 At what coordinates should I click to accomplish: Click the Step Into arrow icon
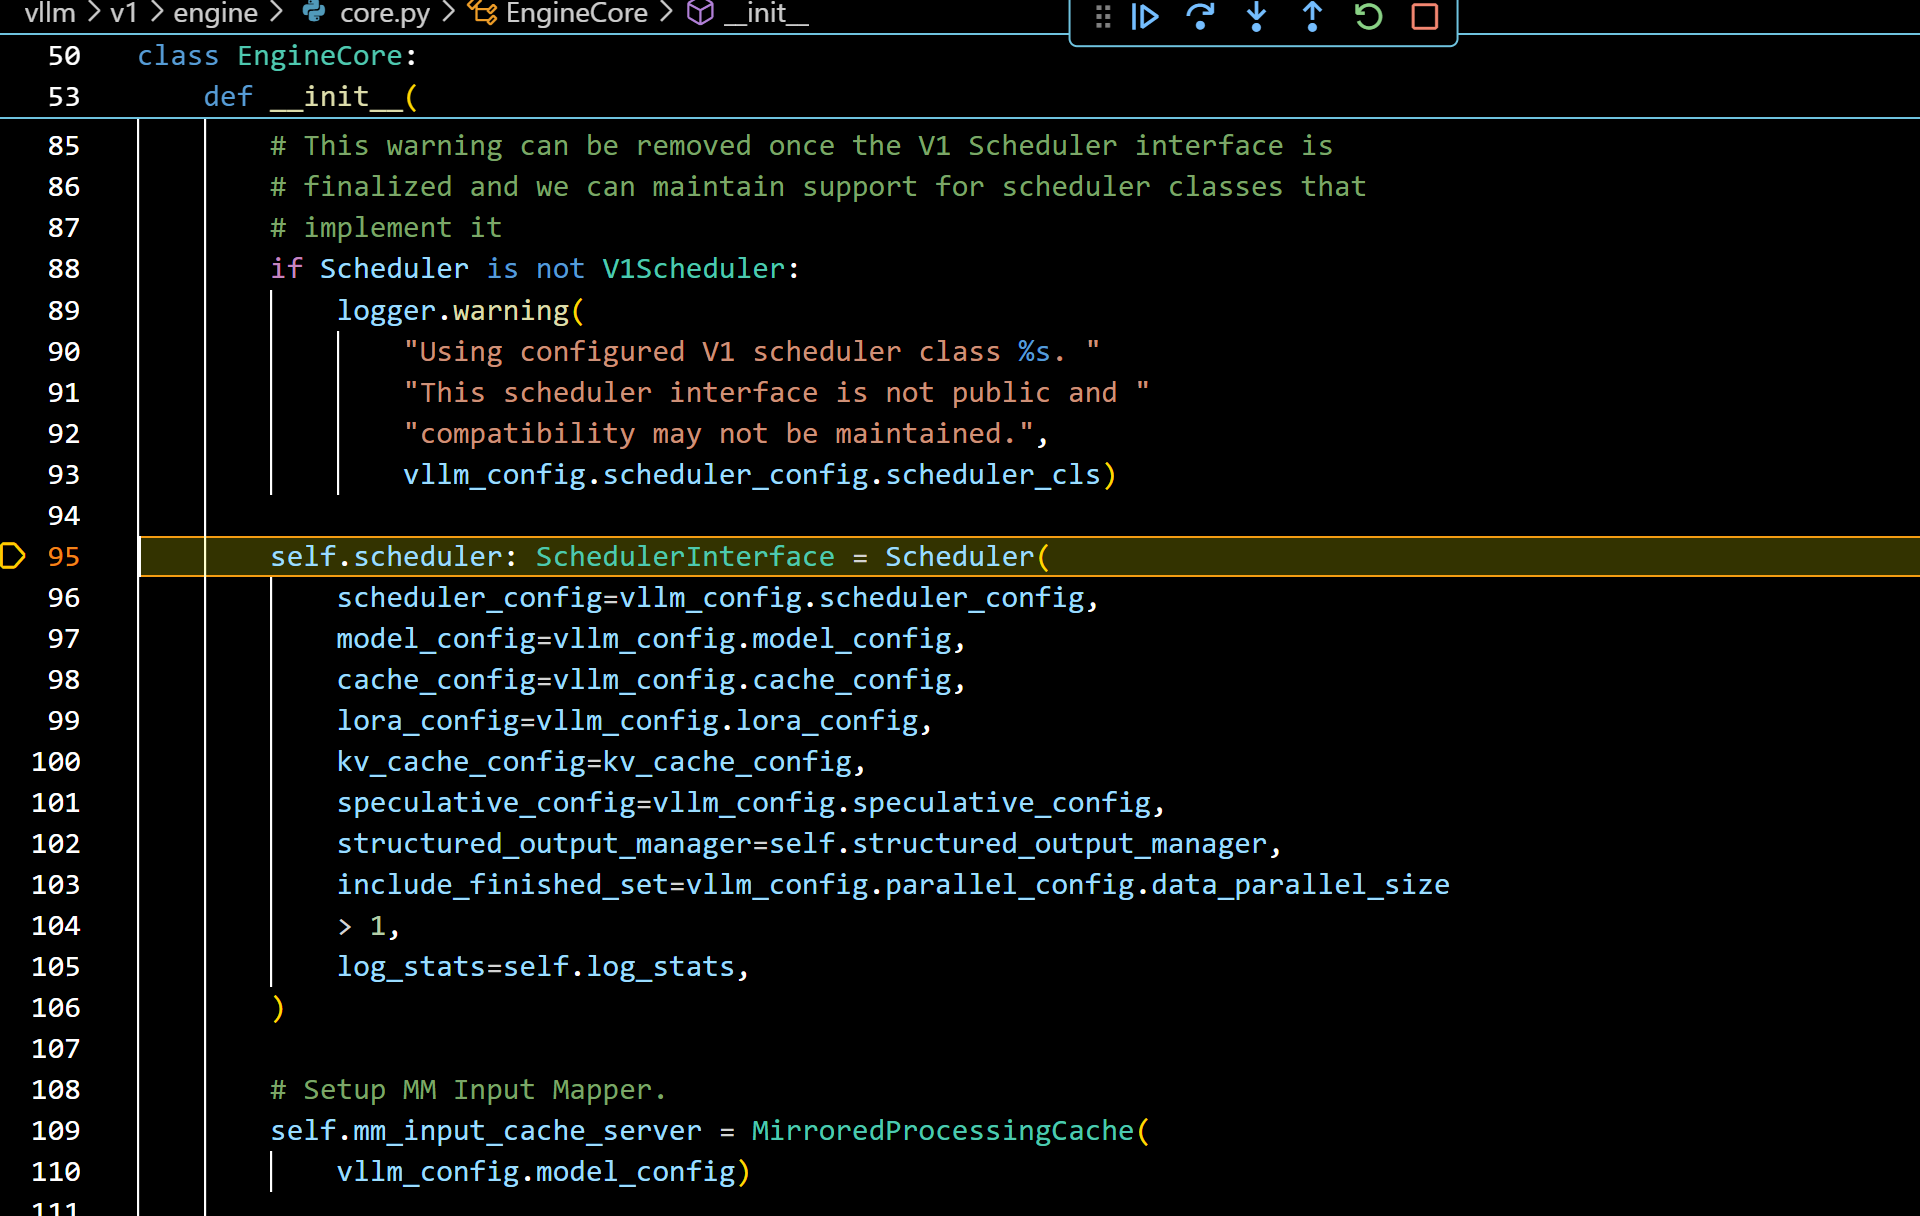pyautogui.click(x=1256, y=17)
